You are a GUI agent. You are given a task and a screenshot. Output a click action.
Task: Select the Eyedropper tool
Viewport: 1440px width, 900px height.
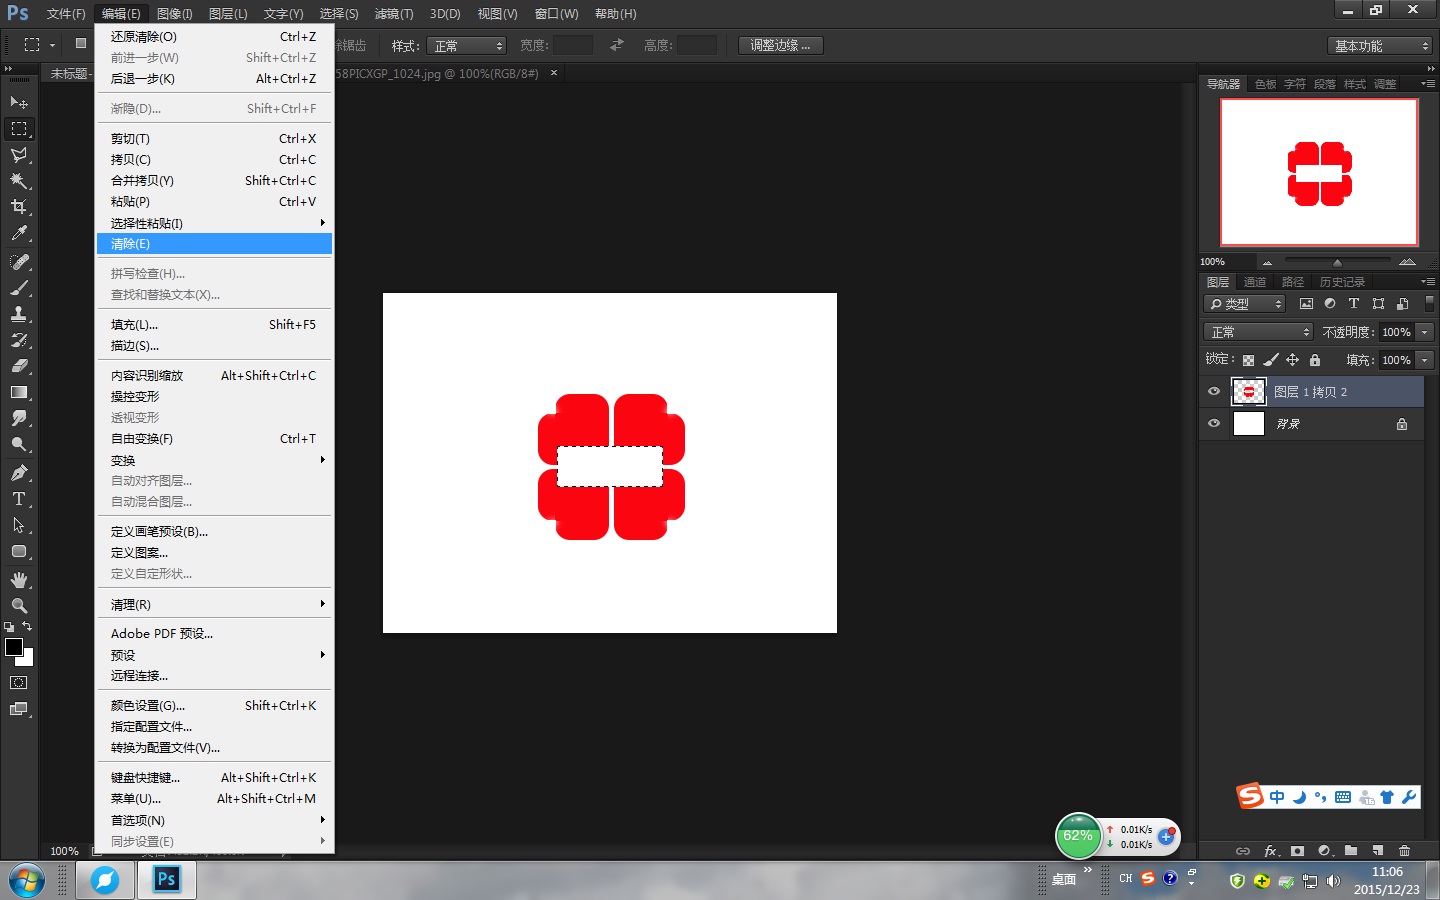click(x=19, y=233)
